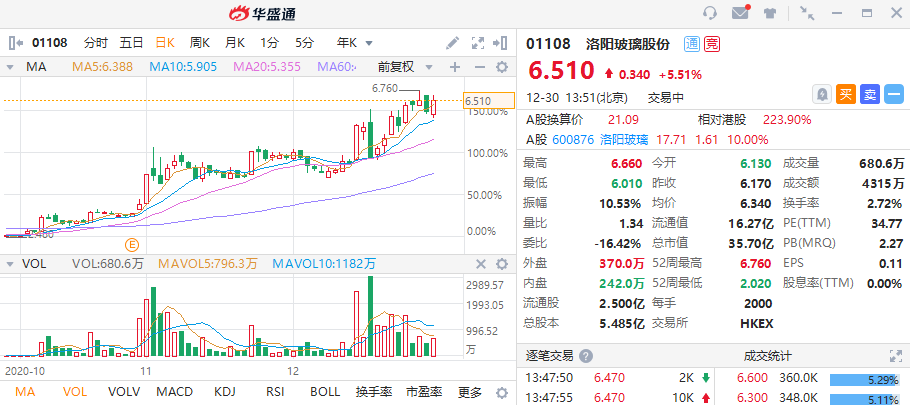The height and width of the screenshot is (405, 910).
Task: Switch to 五日 five-day tab
Action: coord(131,42)
